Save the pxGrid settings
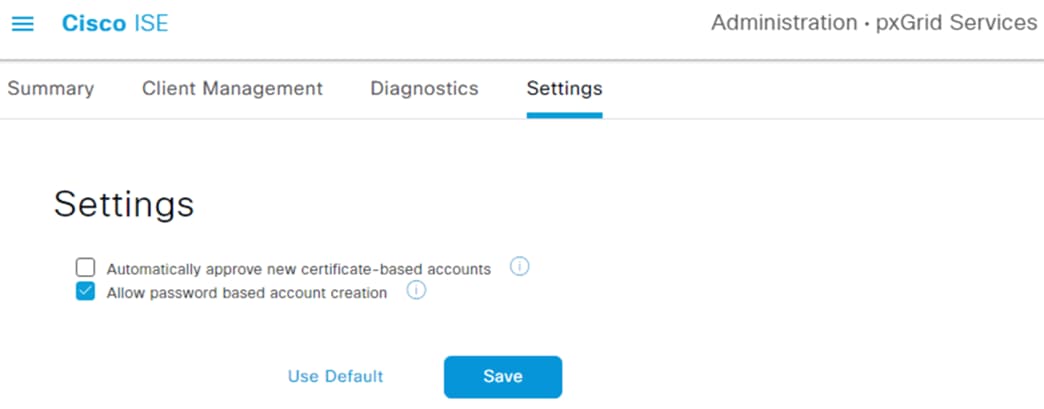Image resolution: width=1044 pixels, height=409 pixels. (x=503, y=376)
